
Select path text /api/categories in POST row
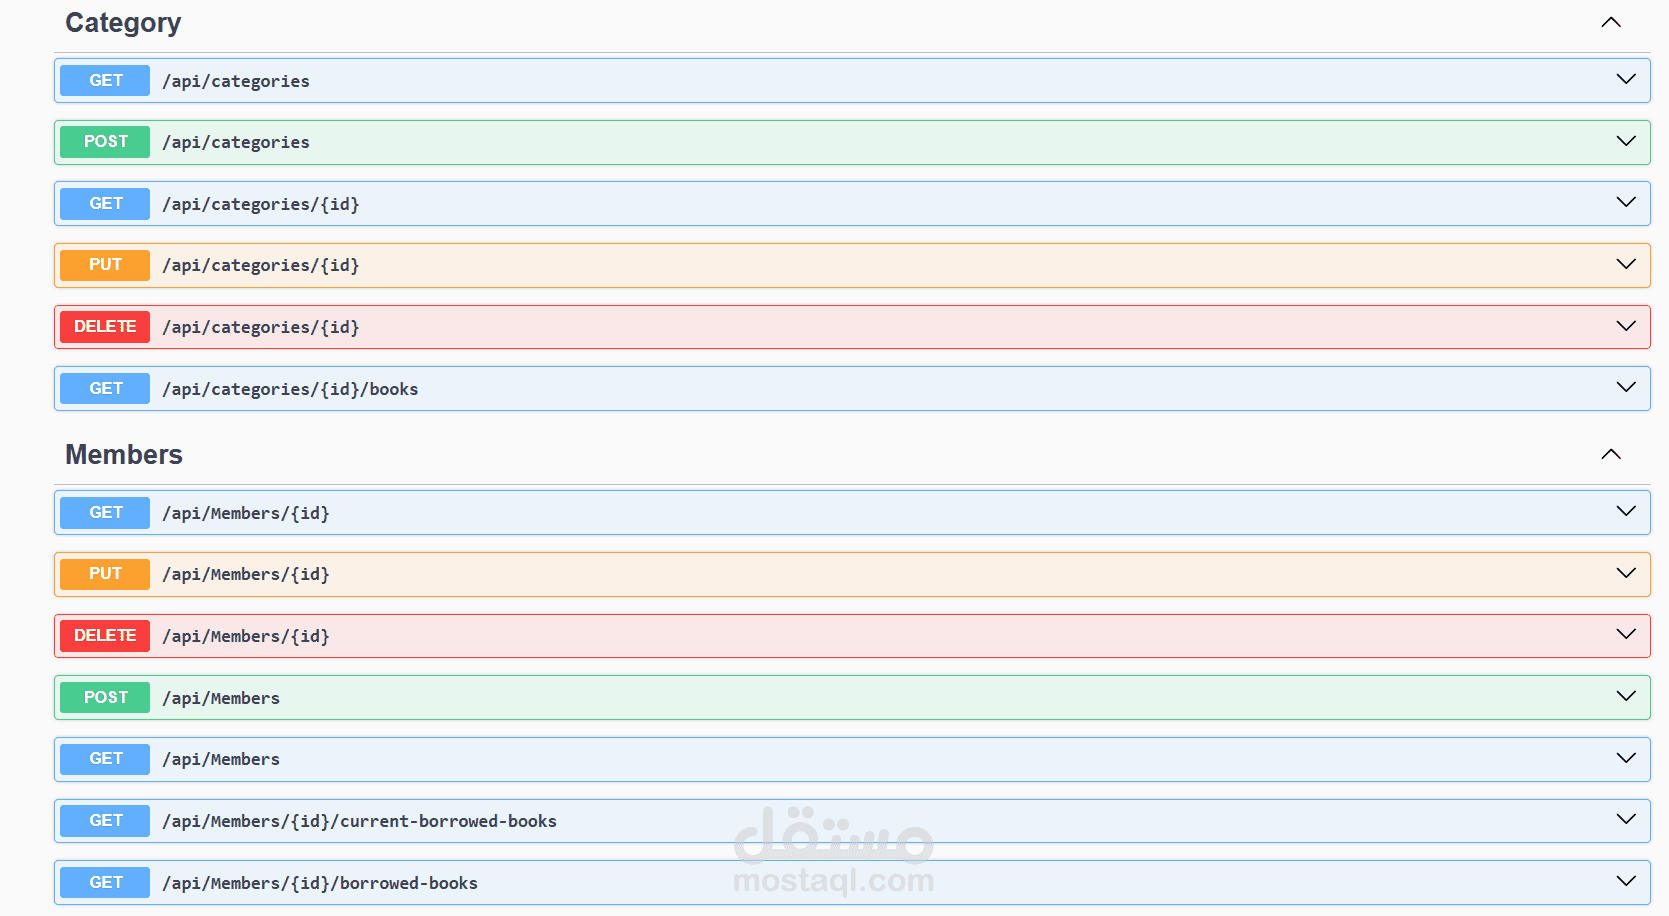pos(236,142)
